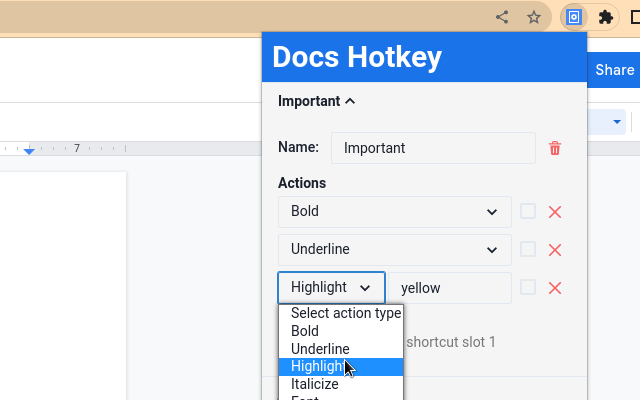640x400 pixels.
Task: Choose 'Select action type' in the list
Action: (x=341, y=313)
